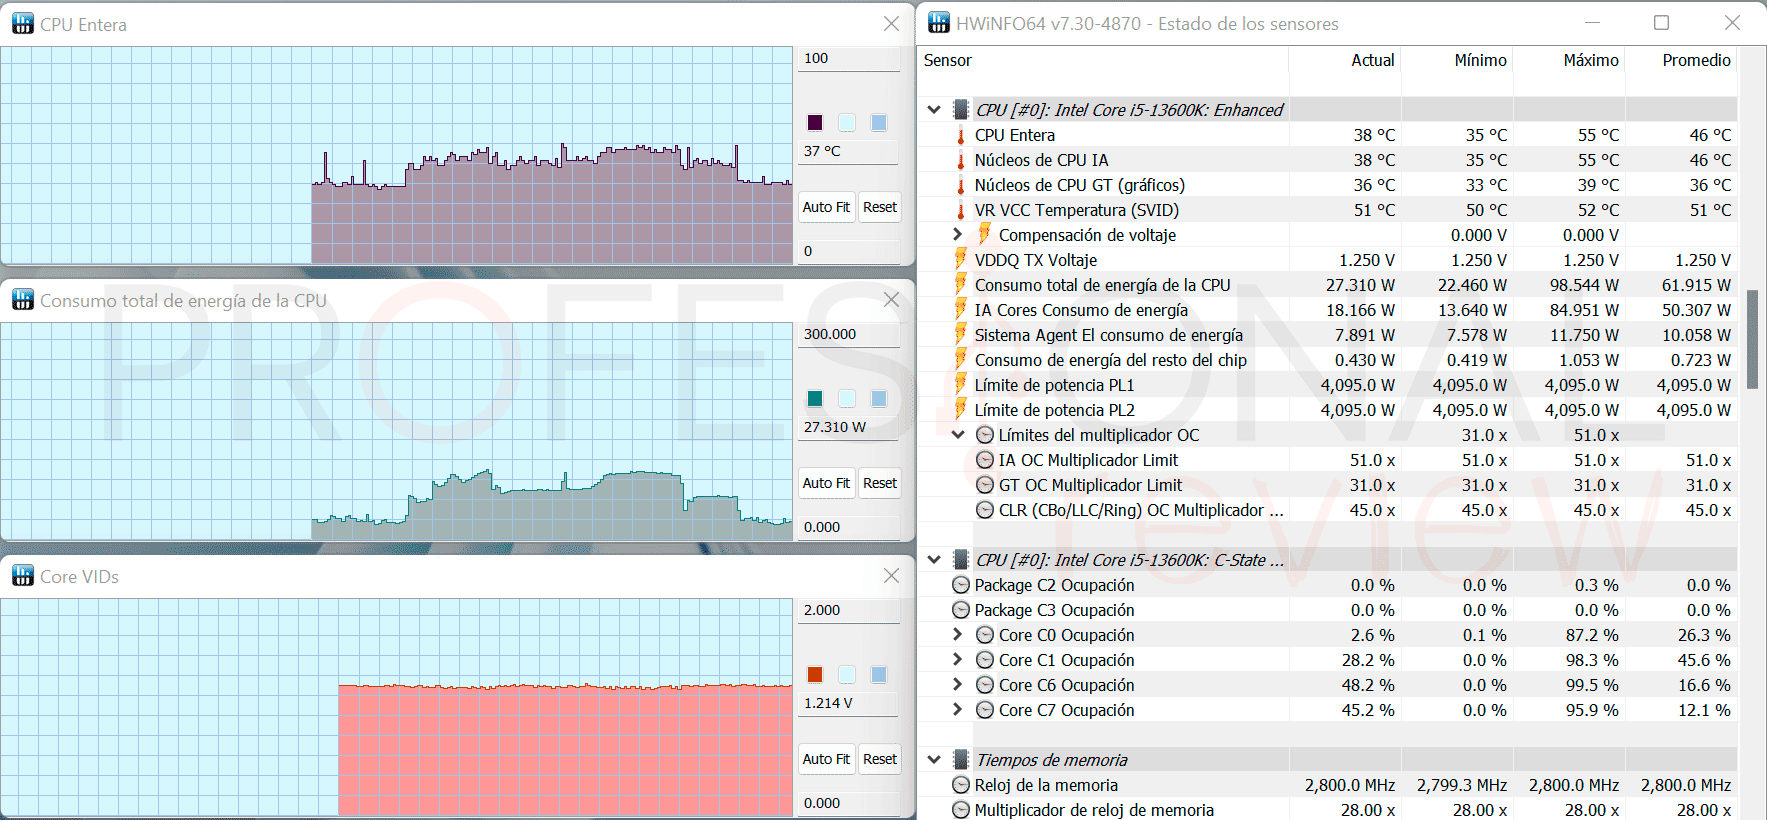The image size is (1767, 820).
Task: Click clock icon of Package C2 Ocupación
Action: [x=961, y=585]
